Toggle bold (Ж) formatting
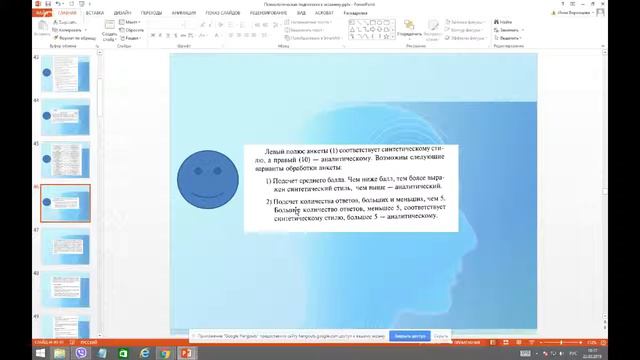 (x=153, y=36)
